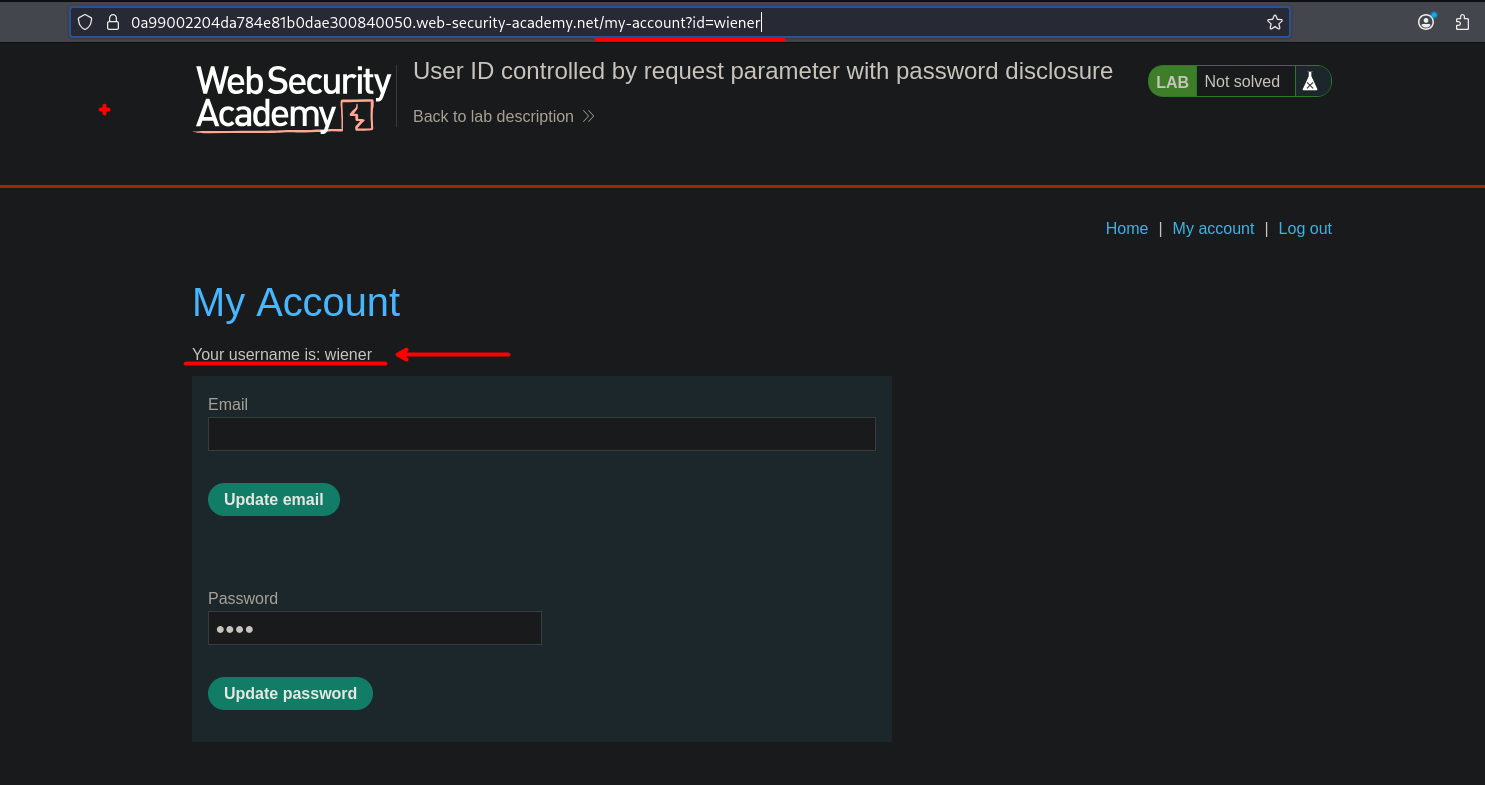Bookmark this page with the star icon

pos(1274,22)
